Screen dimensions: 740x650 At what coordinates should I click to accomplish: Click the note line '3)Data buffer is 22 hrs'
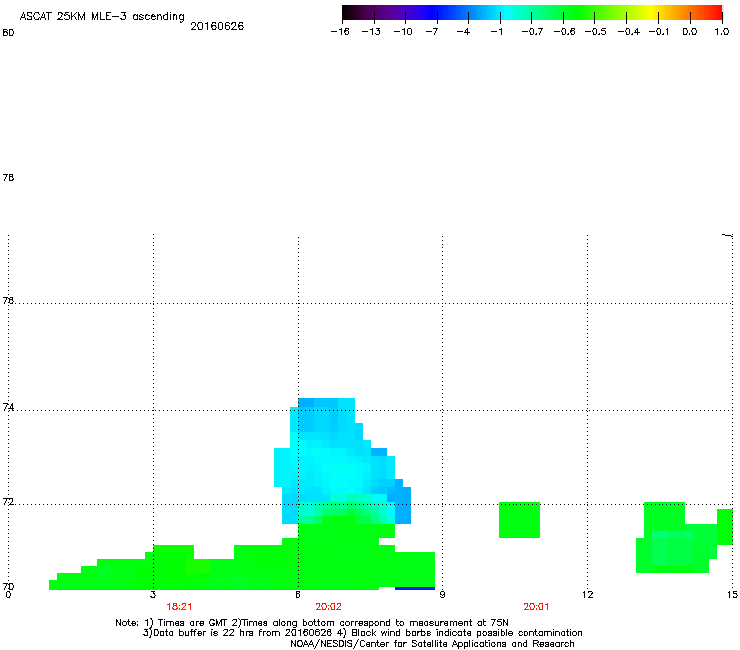click(x=362, y=633)
